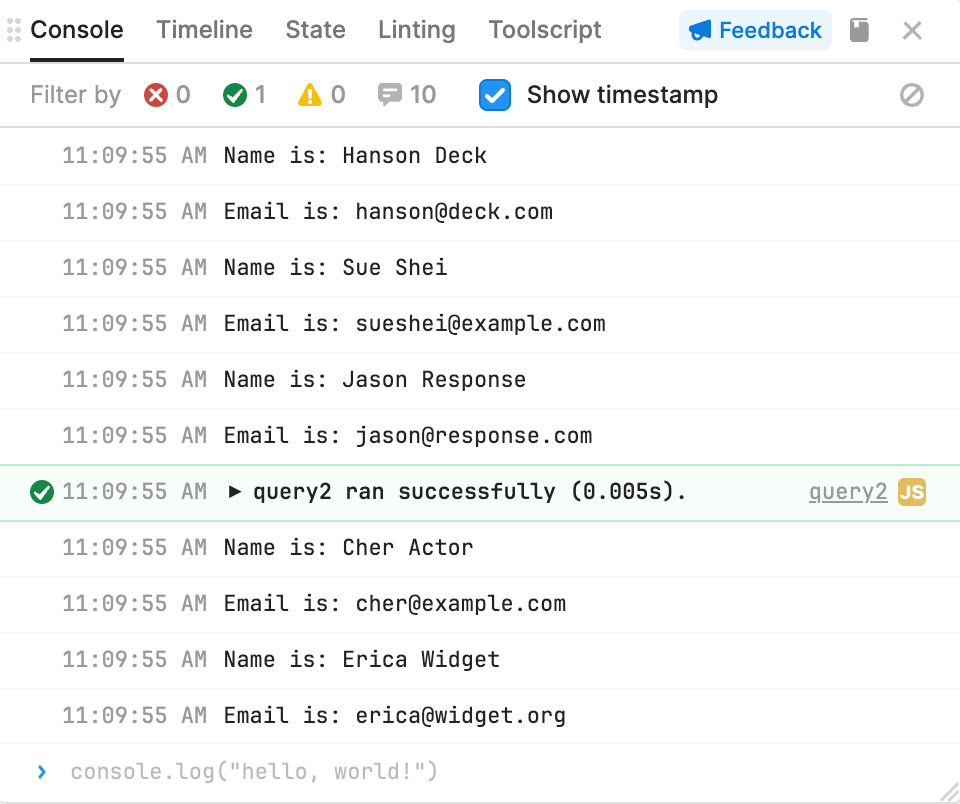Click the blue prompt chevron
This screenshot has height=804, width=960.
pos(42,772)
